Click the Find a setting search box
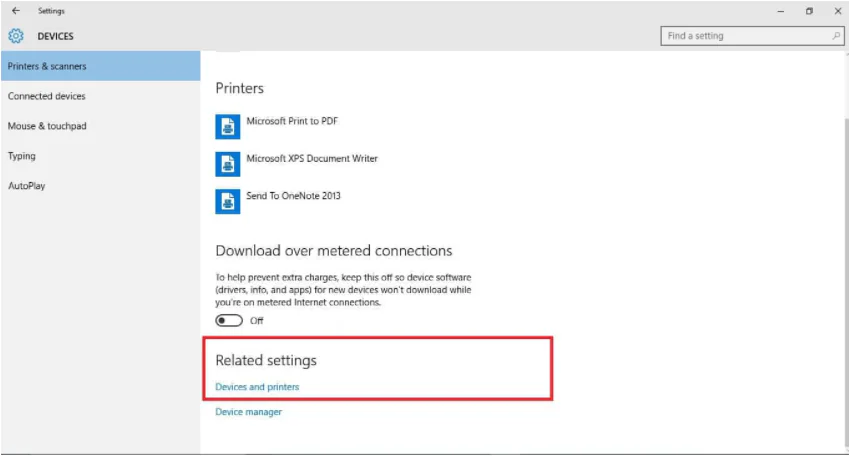This screenshot has width=849, height=457. point(745,36)
